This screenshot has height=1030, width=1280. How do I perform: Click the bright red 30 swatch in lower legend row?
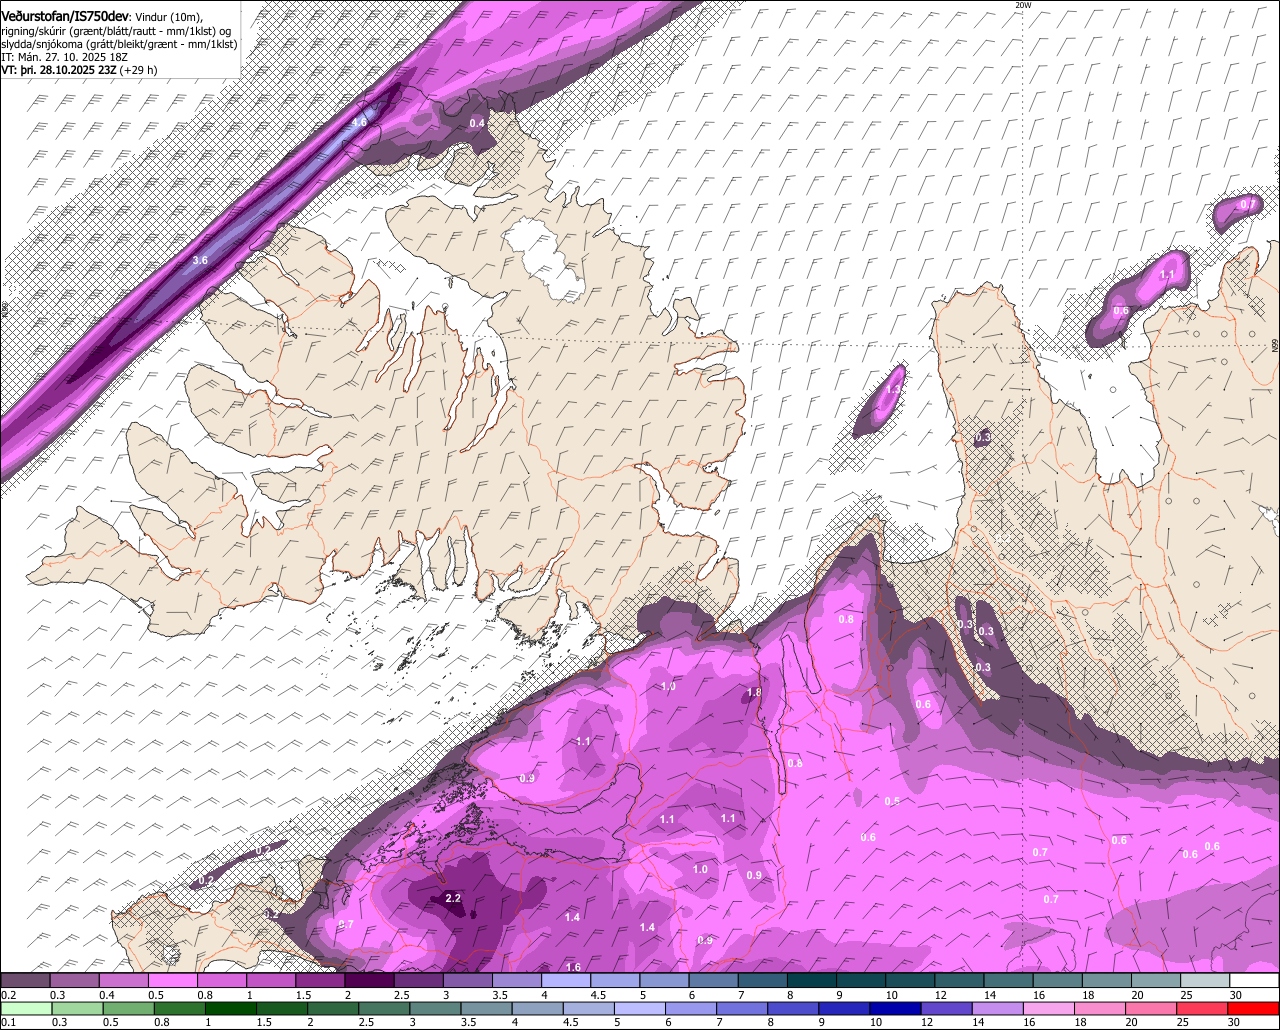[x=1254, y=1008]
